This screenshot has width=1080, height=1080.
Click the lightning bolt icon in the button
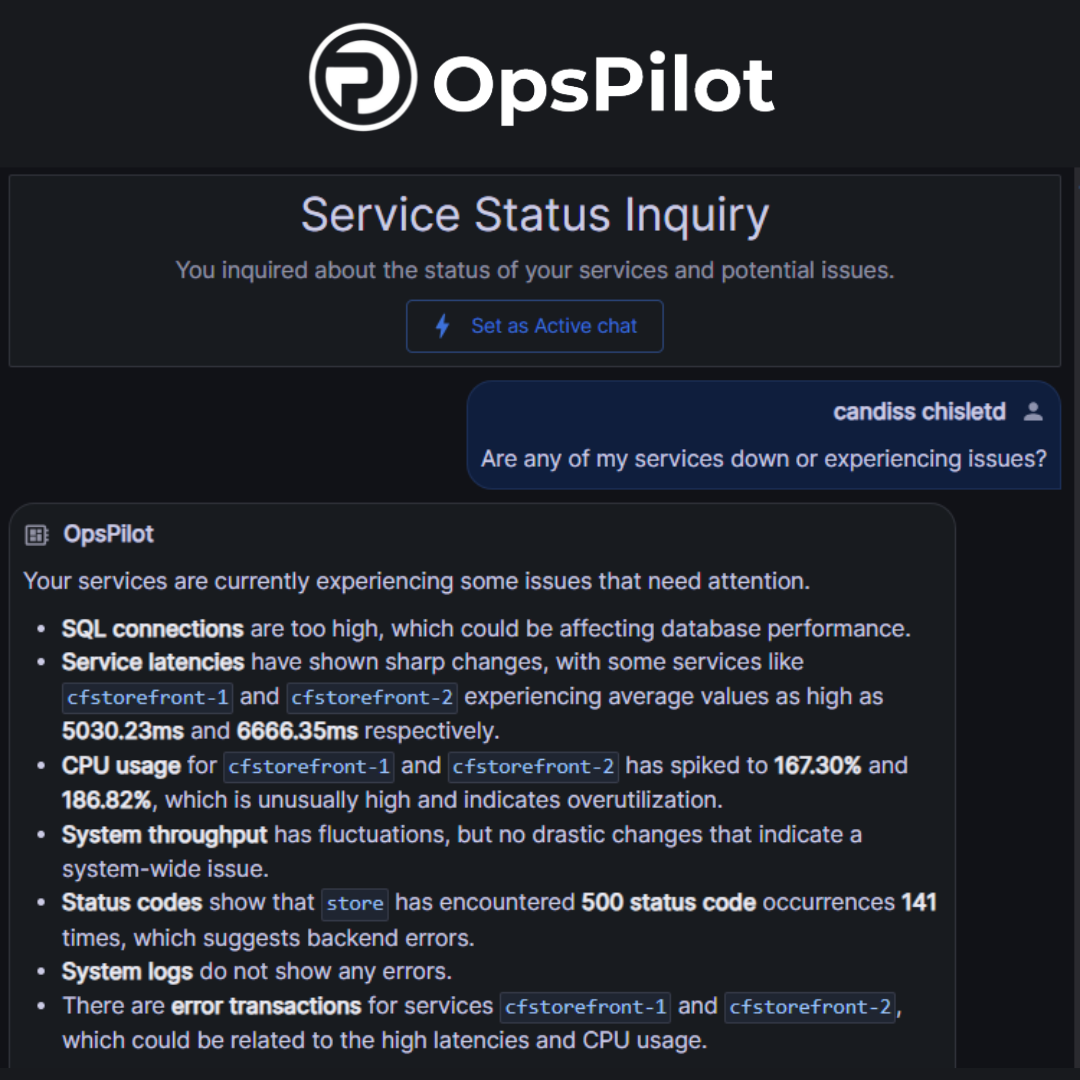(442, 326)
